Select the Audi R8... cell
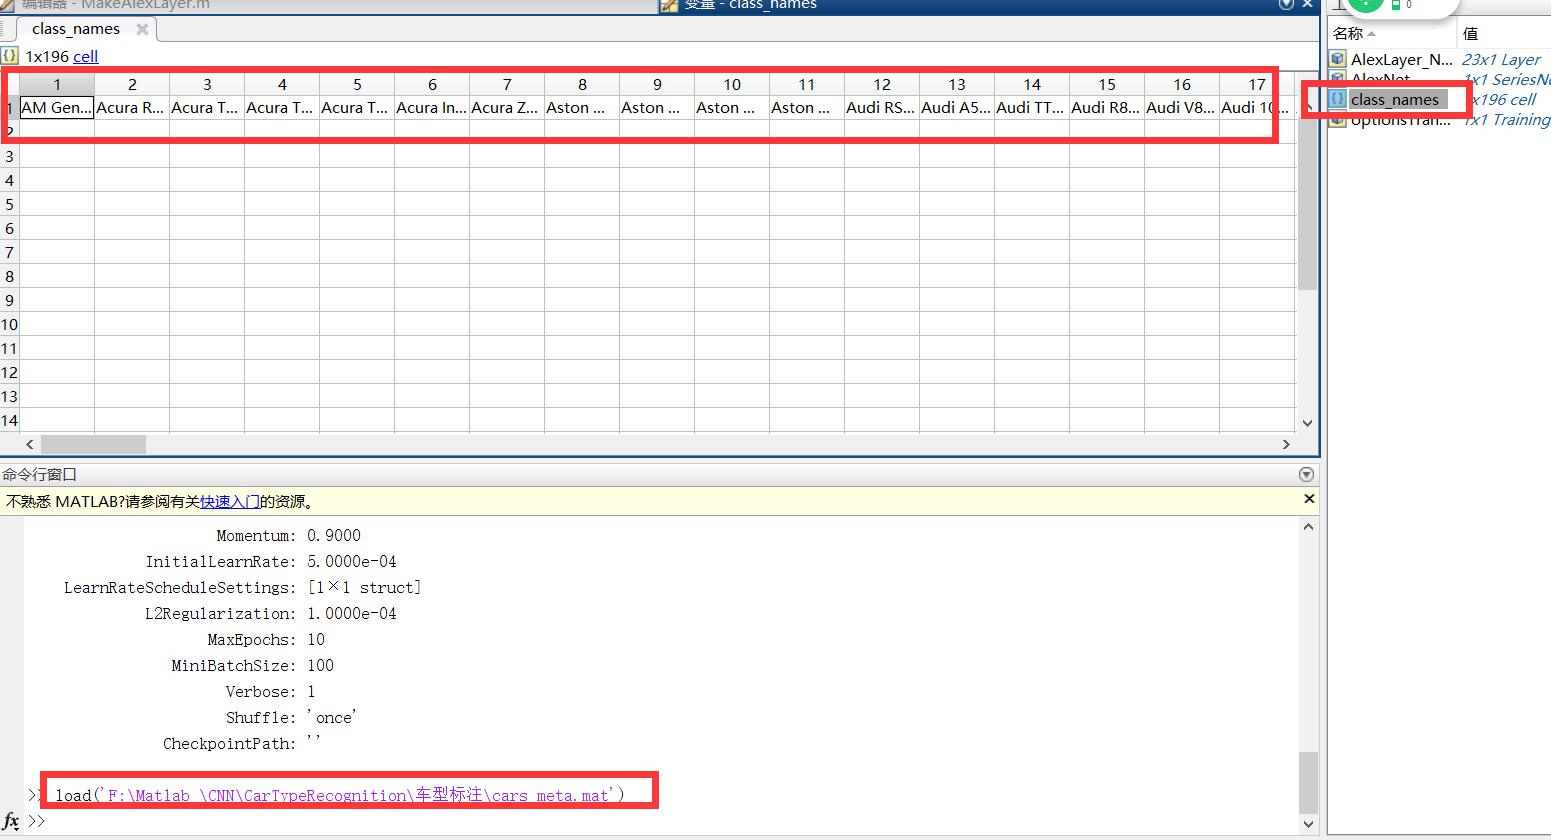 [x=1107, y=108]
